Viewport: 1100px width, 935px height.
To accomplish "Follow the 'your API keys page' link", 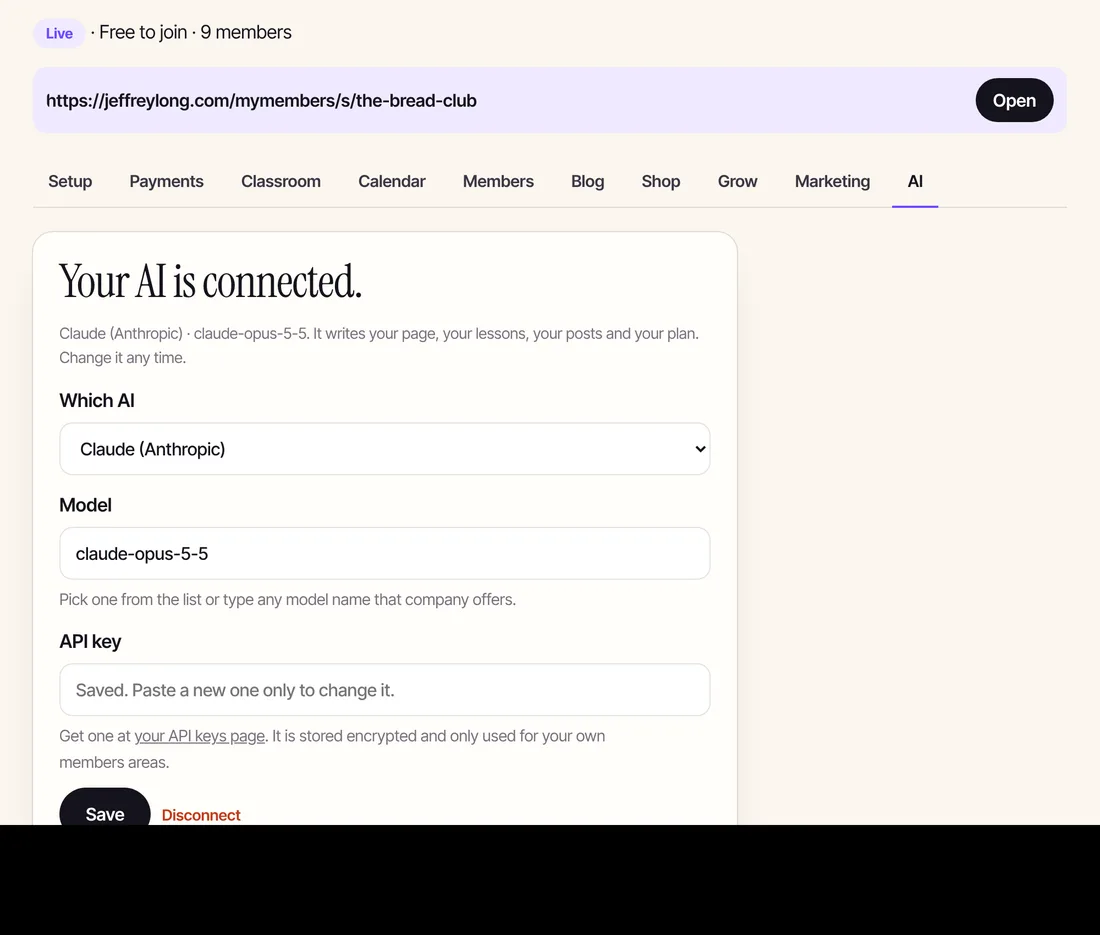I will pos(199,736).
